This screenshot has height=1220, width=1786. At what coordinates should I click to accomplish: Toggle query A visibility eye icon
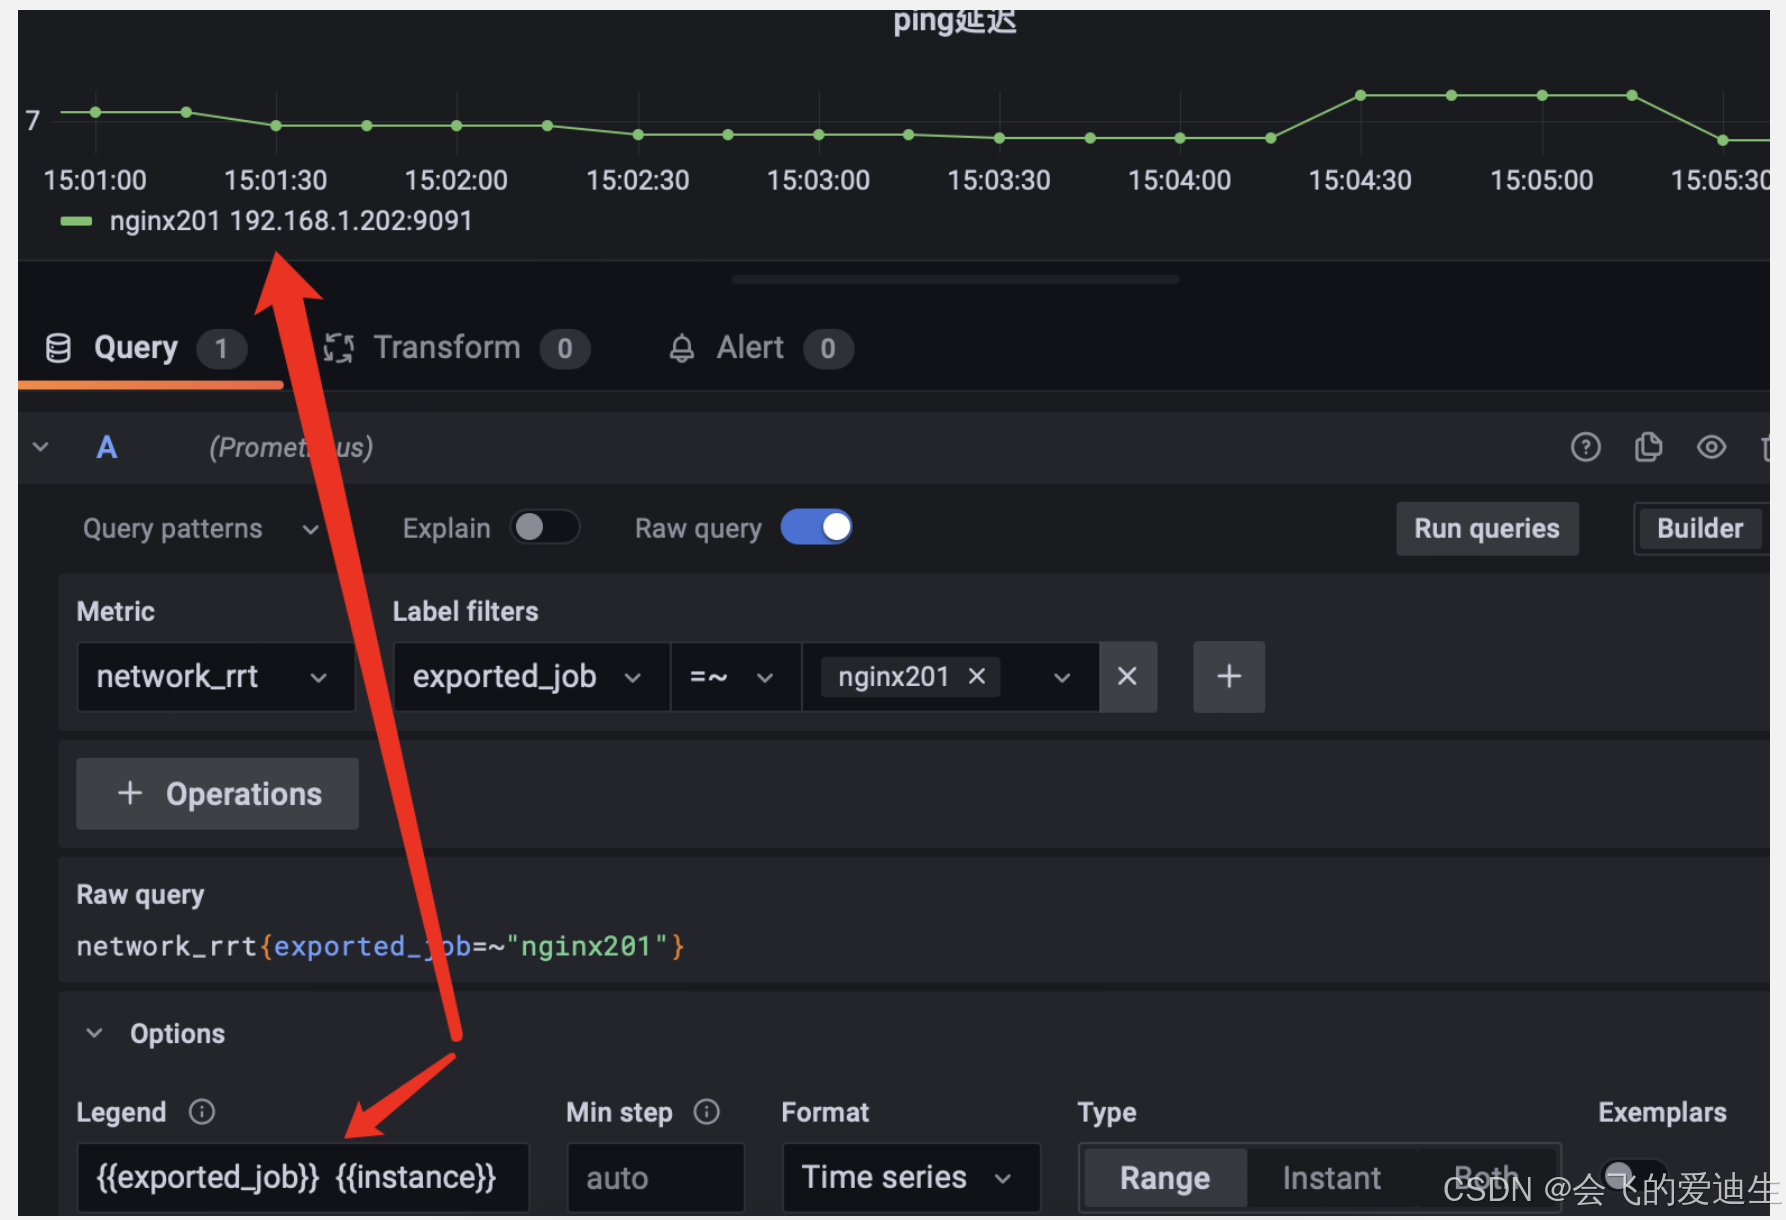point(1711,447)
